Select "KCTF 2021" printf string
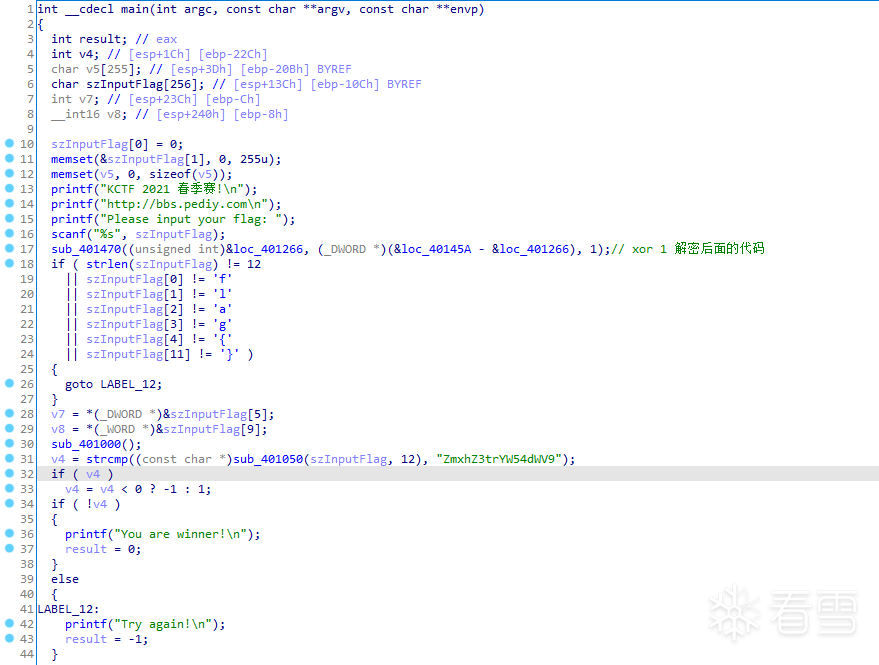Viewport: 879px width, 665px height. point(174,189)
